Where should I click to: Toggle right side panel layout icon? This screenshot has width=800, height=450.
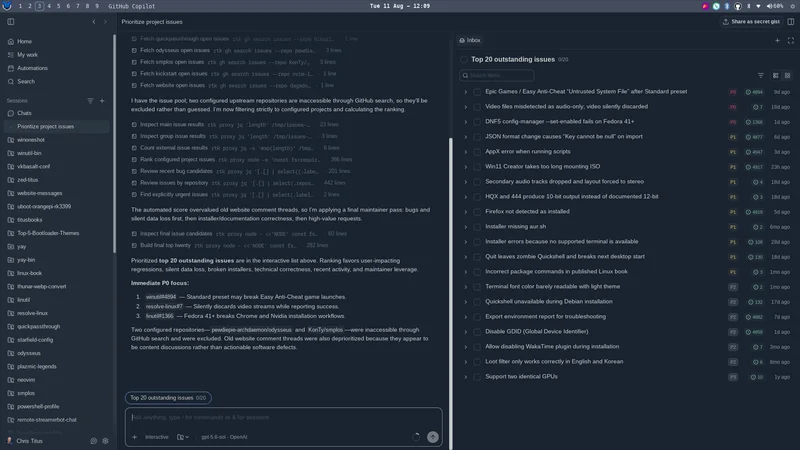click(791, 22)
